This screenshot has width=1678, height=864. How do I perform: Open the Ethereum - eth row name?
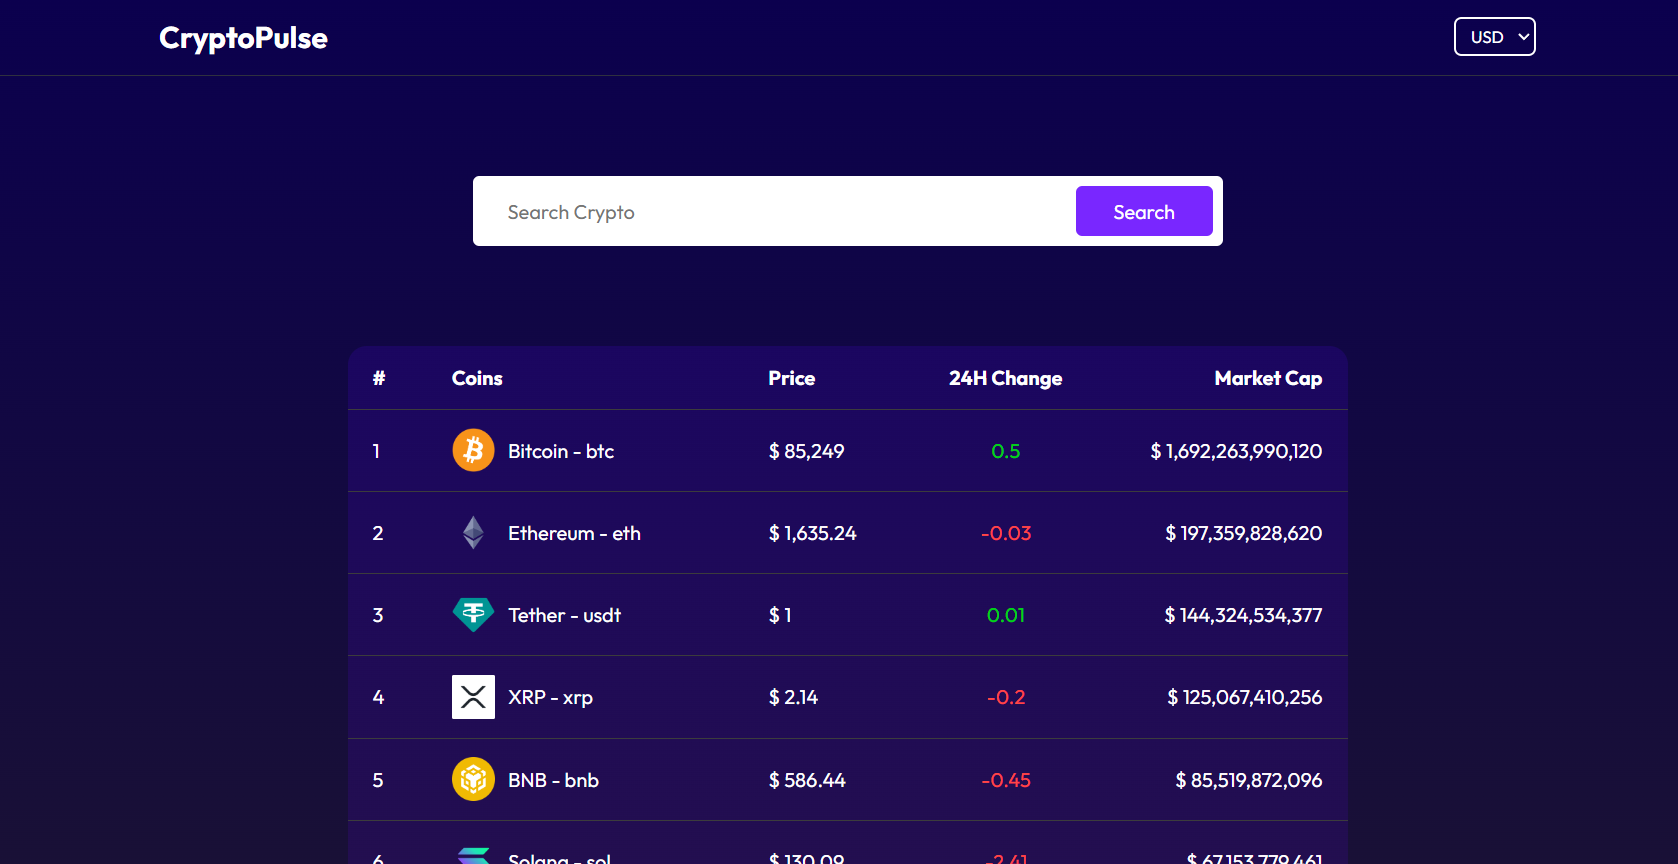574,533
